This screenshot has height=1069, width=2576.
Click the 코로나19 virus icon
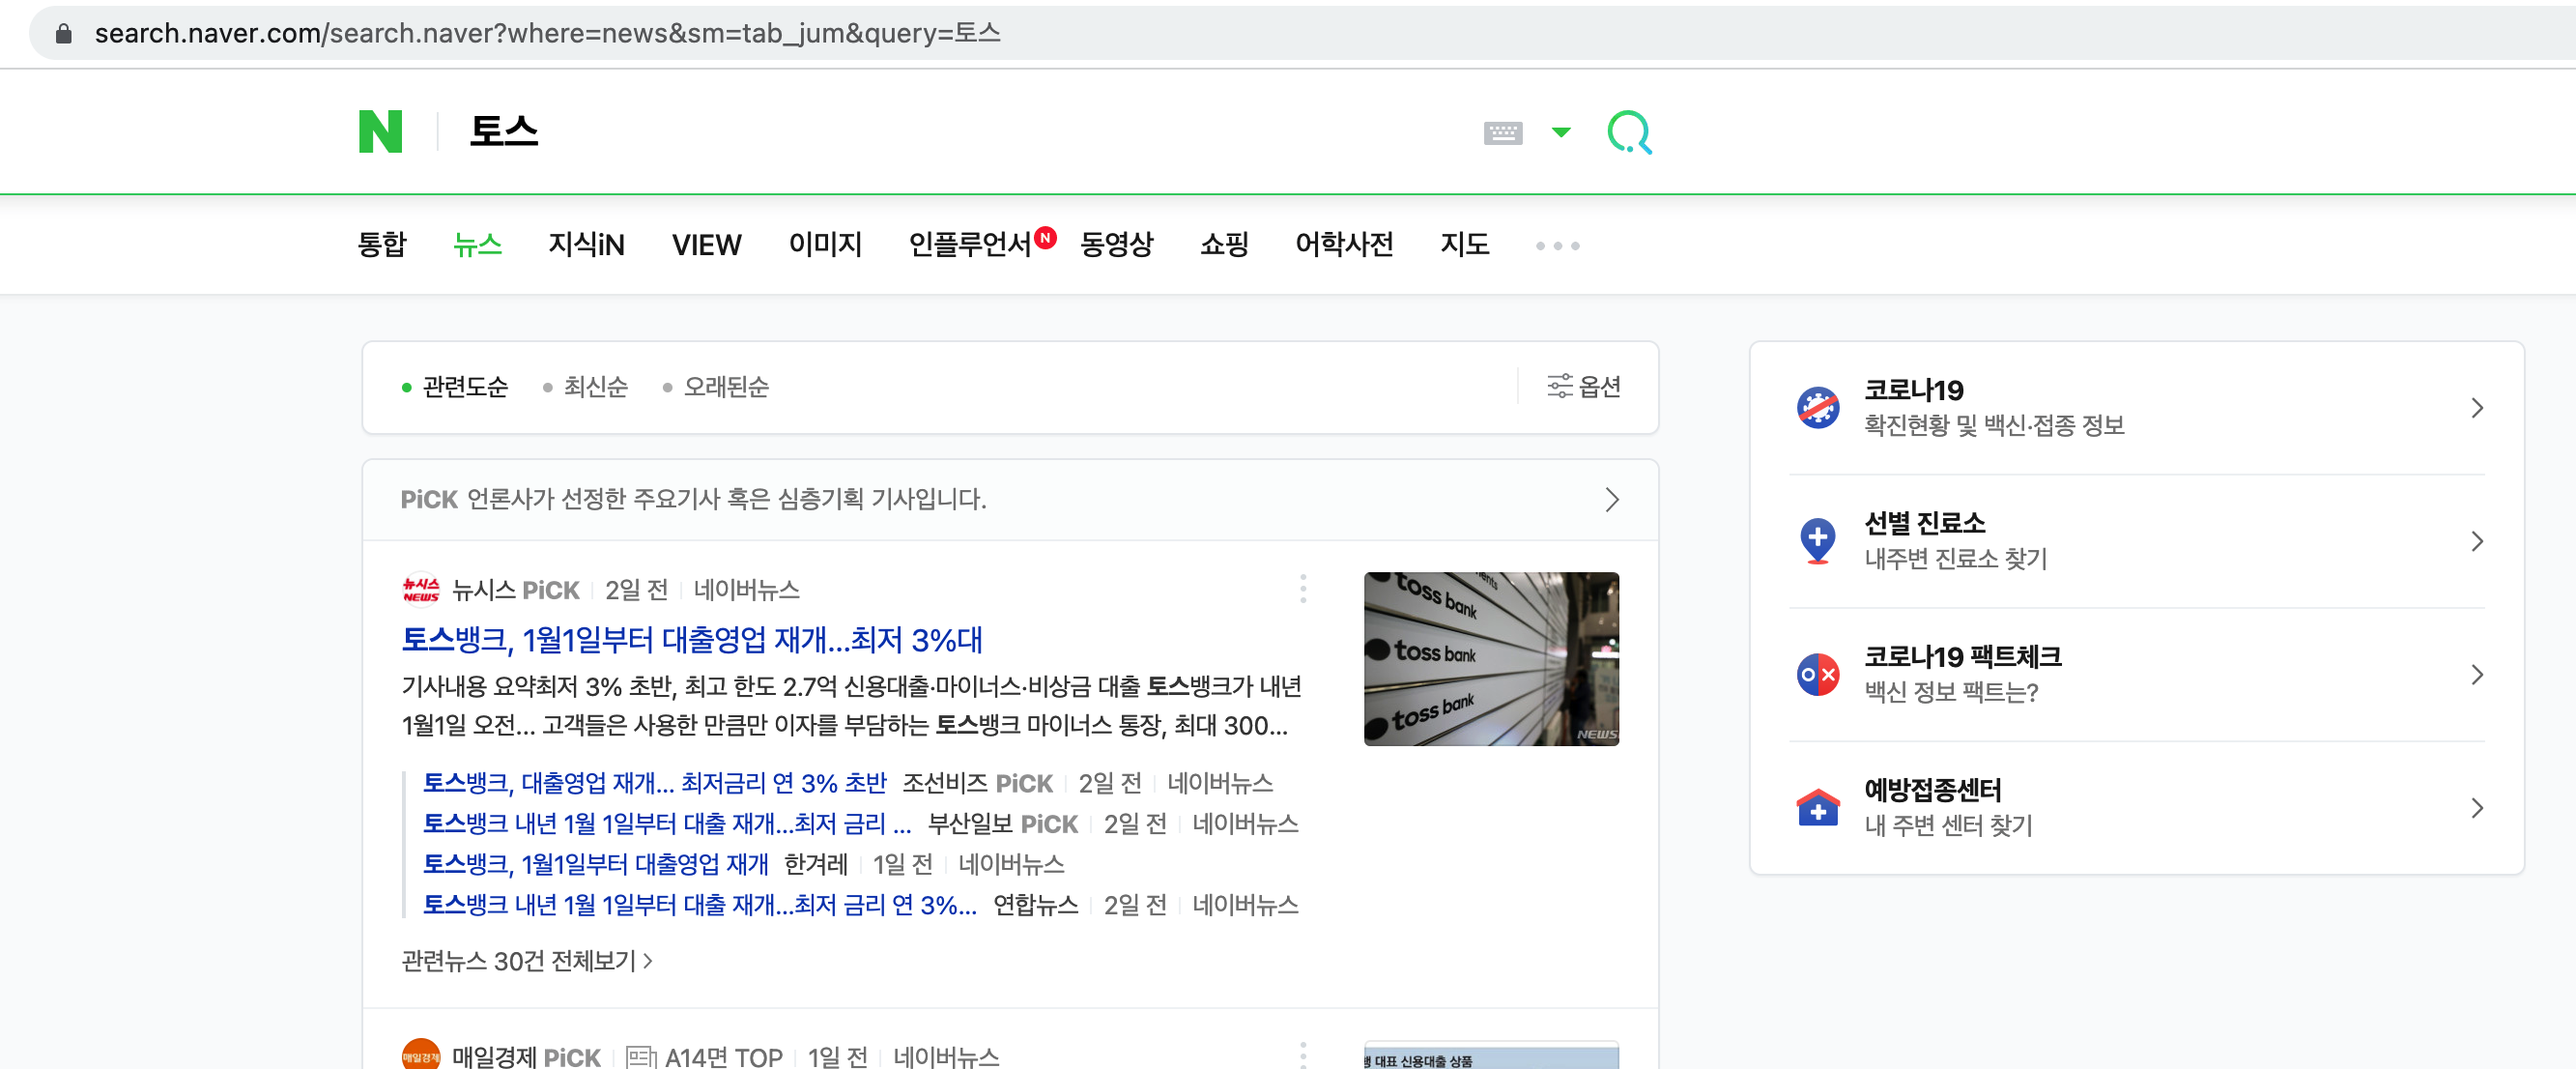click(1817, 408)
